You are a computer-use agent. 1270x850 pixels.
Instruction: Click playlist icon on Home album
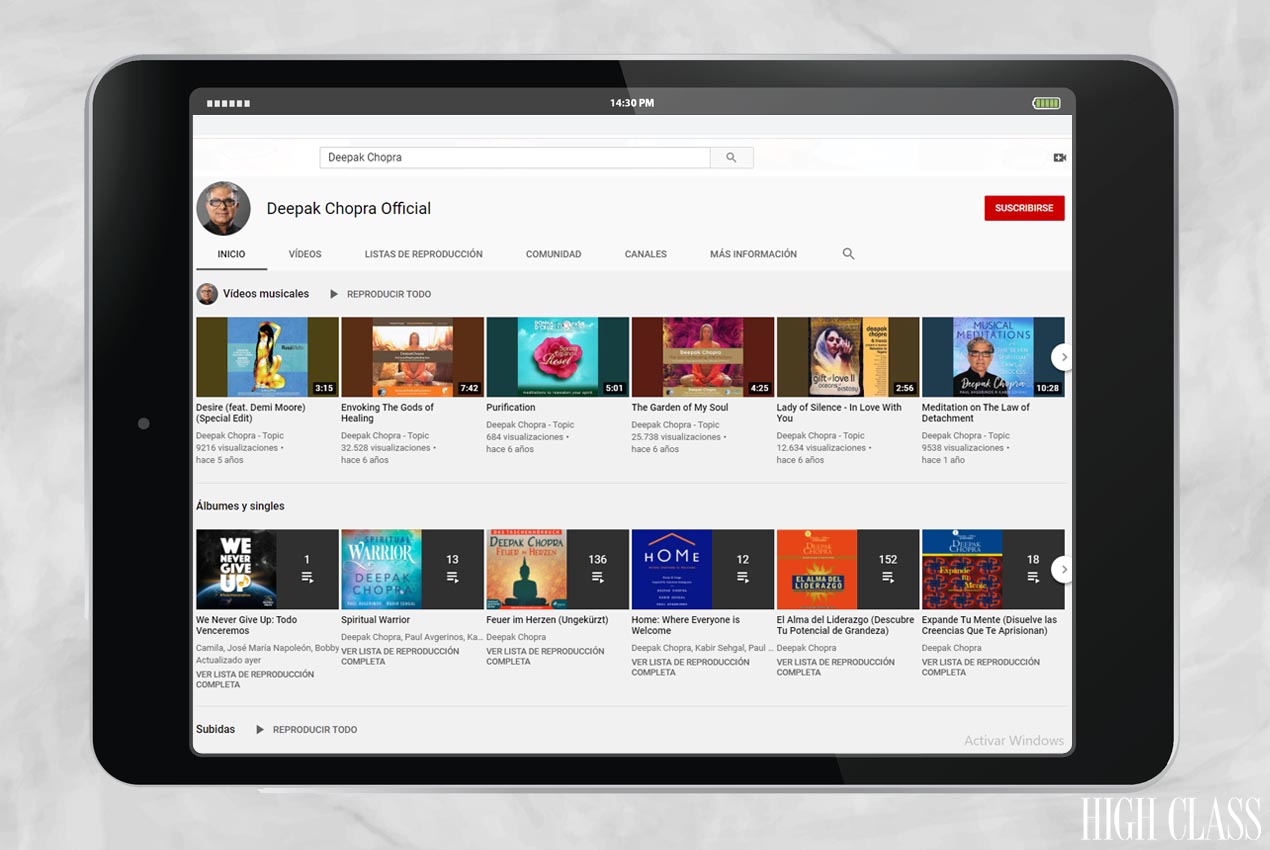742,577
